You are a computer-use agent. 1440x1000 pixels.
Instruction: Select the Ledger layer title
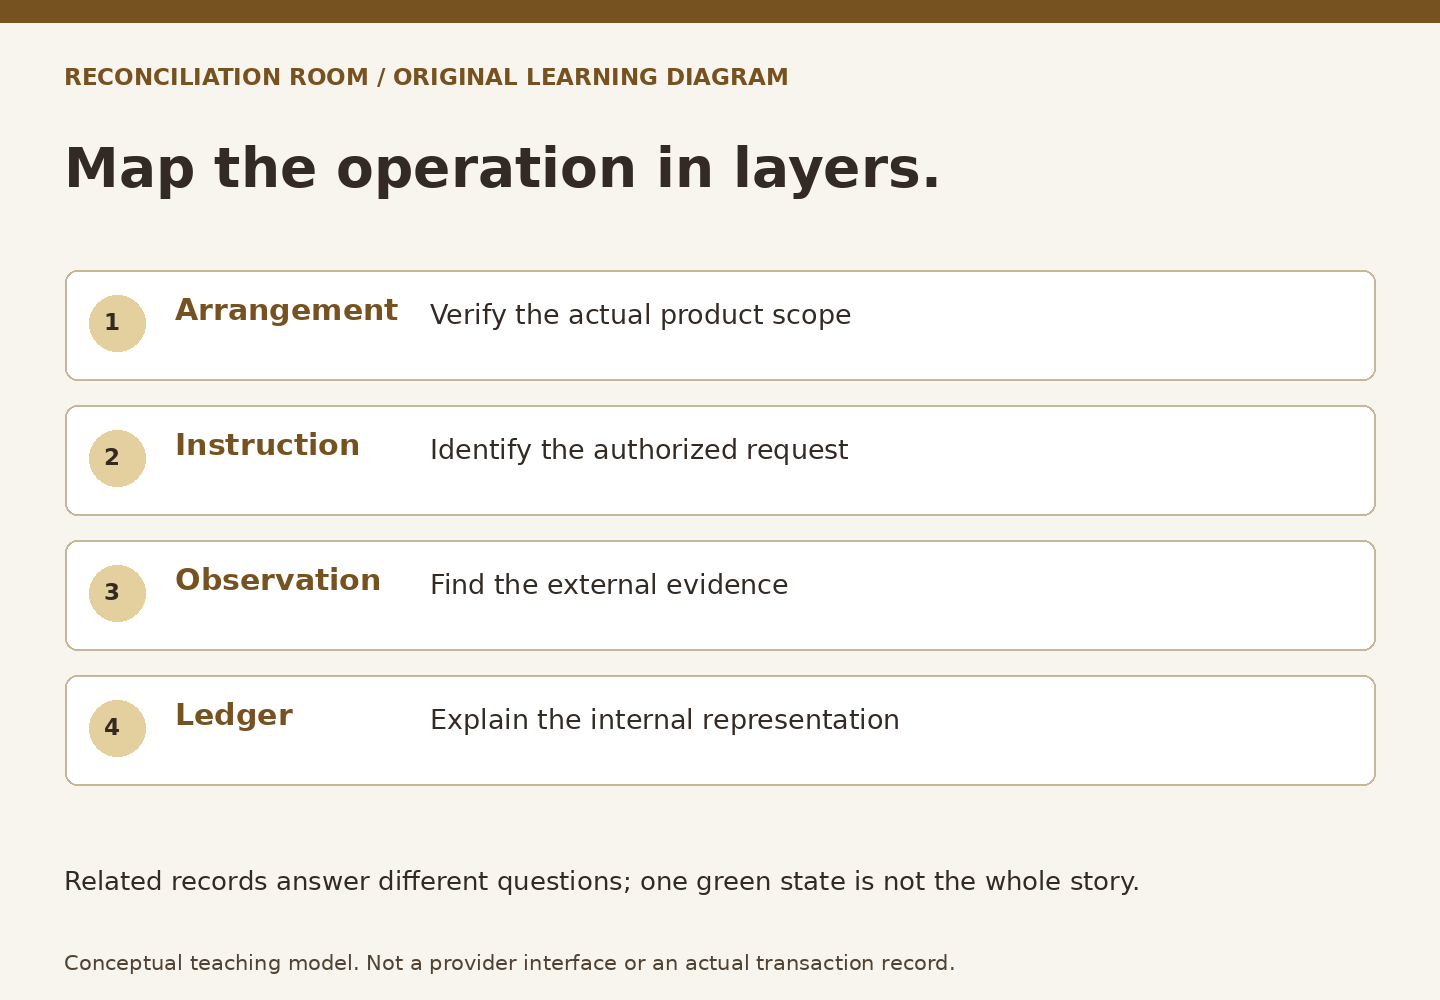coord(234,716)
